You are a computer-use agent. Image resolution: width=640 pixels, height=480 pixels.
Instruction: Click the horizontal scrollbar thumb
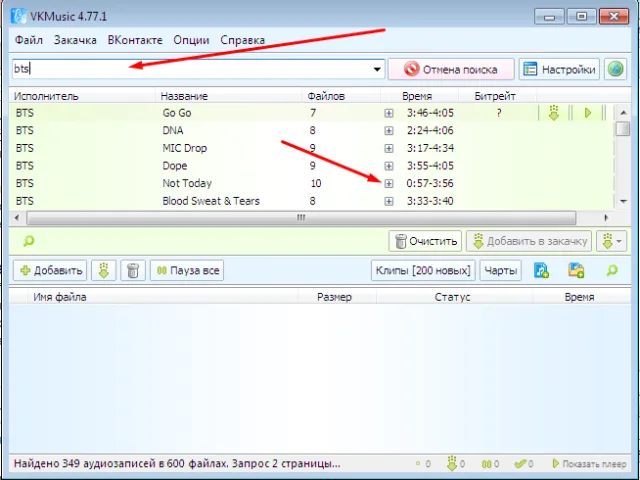point(301,218)
